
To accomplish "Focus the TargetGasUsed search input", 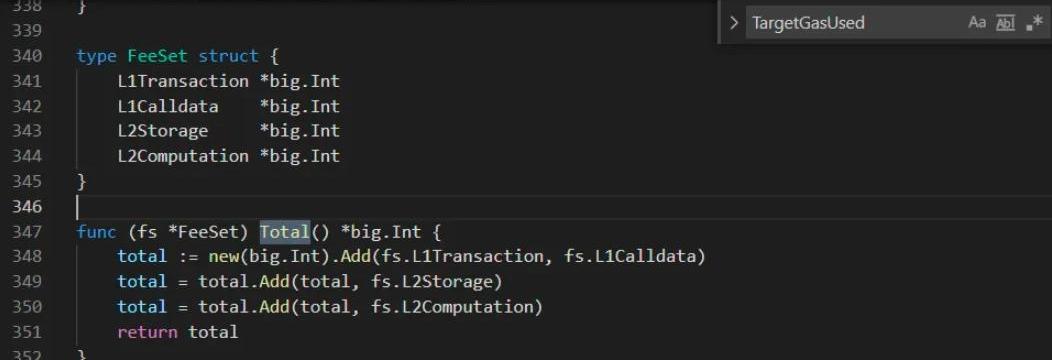I will point(852,23).
